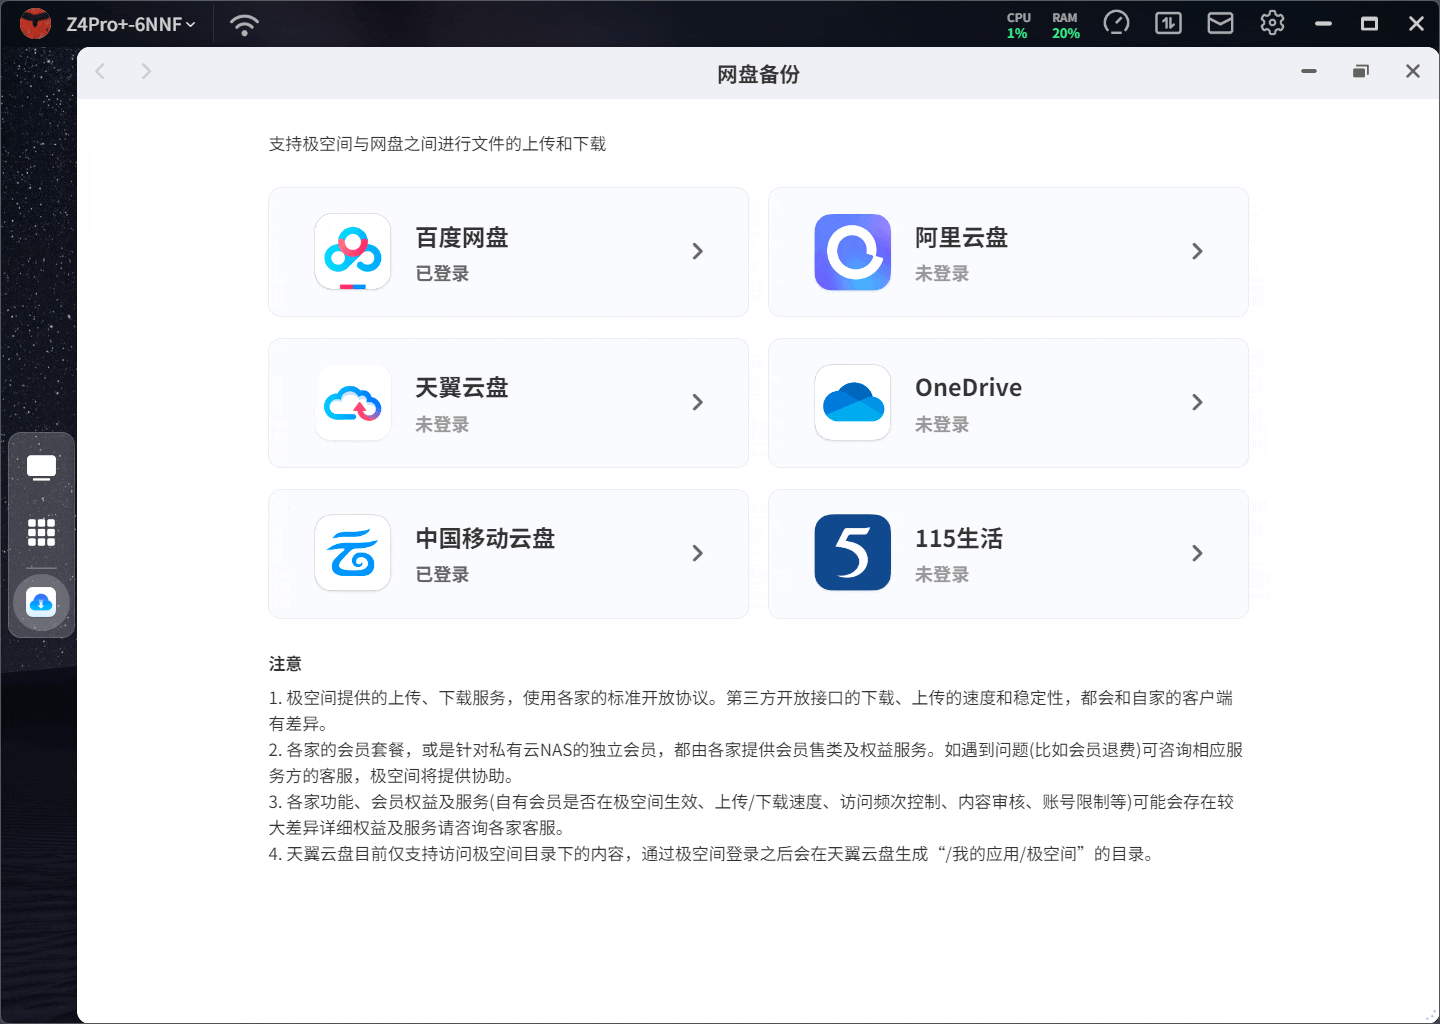Click the CPU usage indicator
The height and width of the screenshot is (1024, 1440).
pyautogui.click(x=1018, y=25)
